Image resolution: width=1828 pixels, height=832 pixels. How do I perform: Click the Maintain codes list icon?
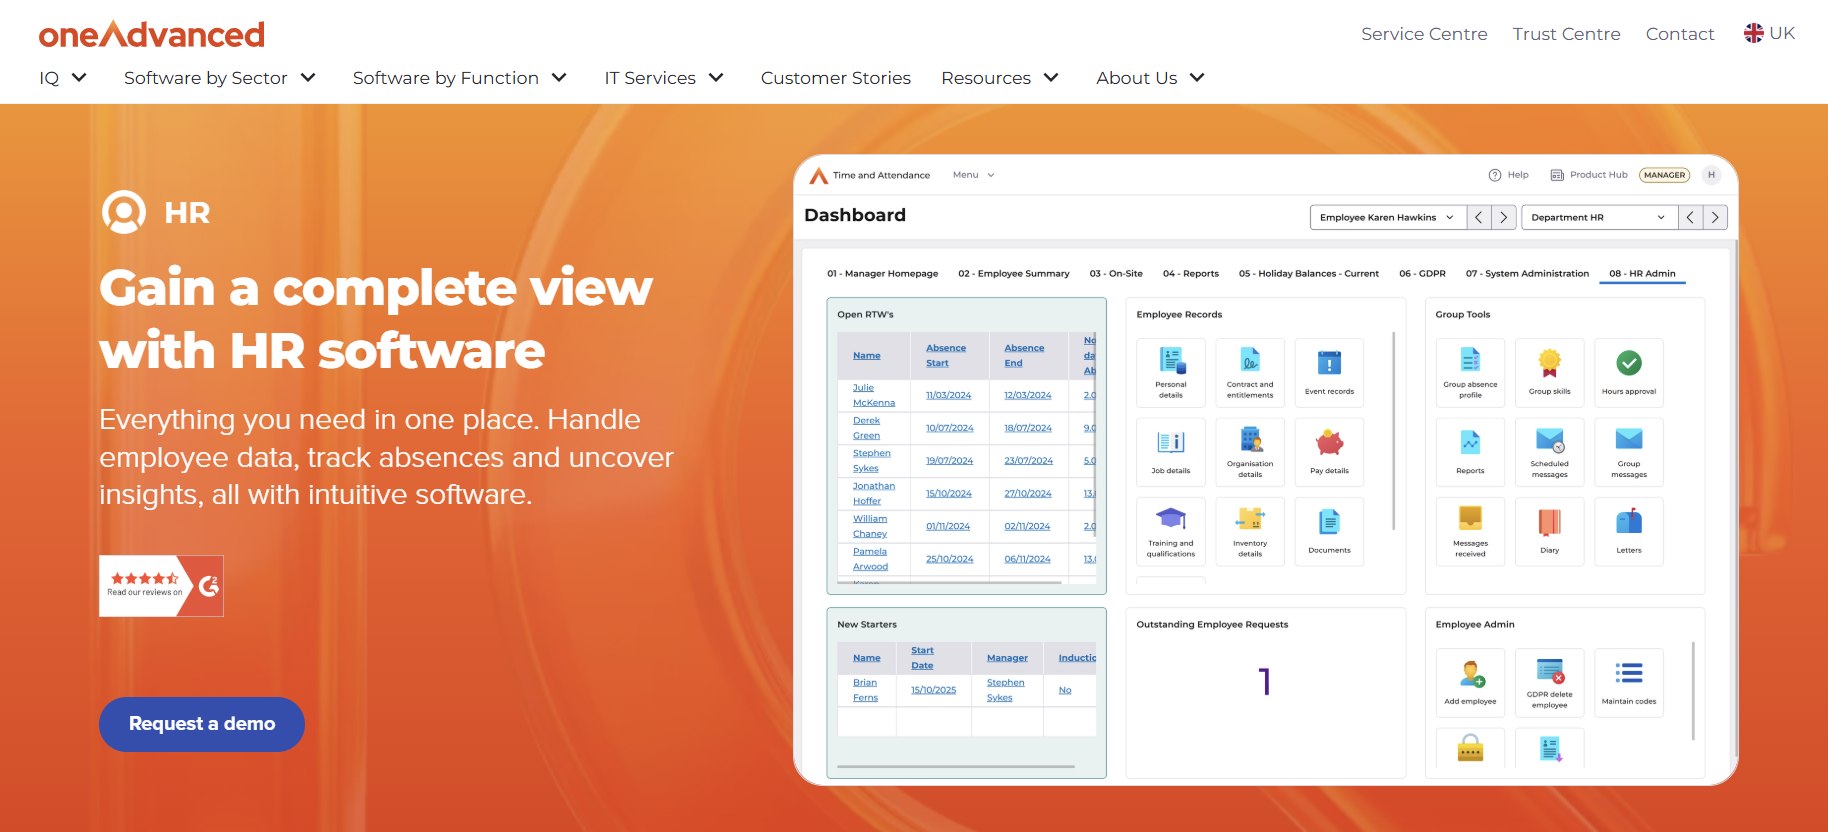point(1629,683)
